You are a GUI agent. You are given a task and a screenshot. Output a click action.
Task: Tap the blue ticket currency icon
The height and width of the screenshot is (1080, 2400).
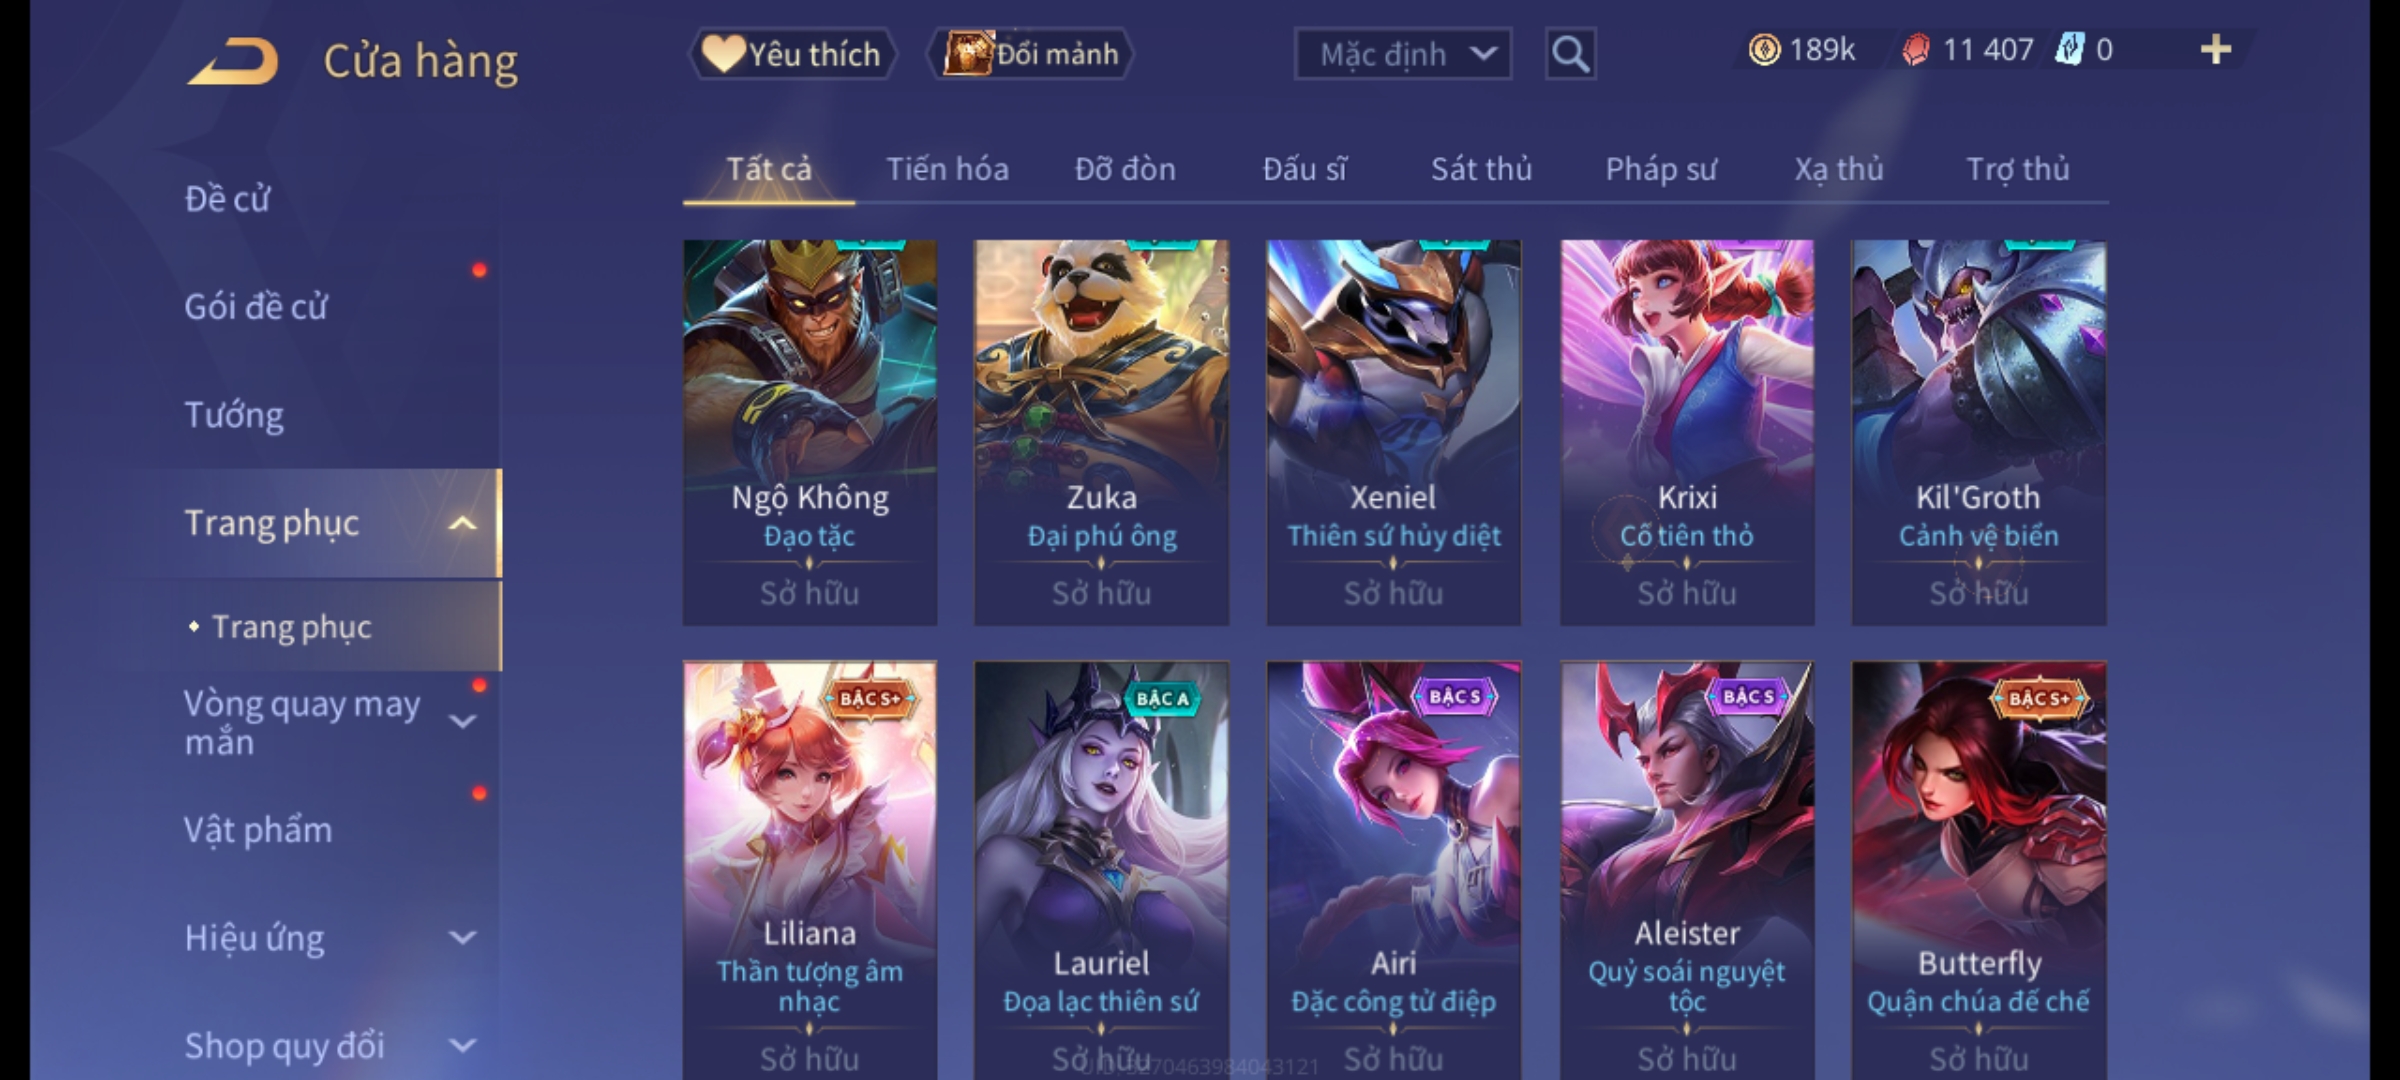[2069, 50]
